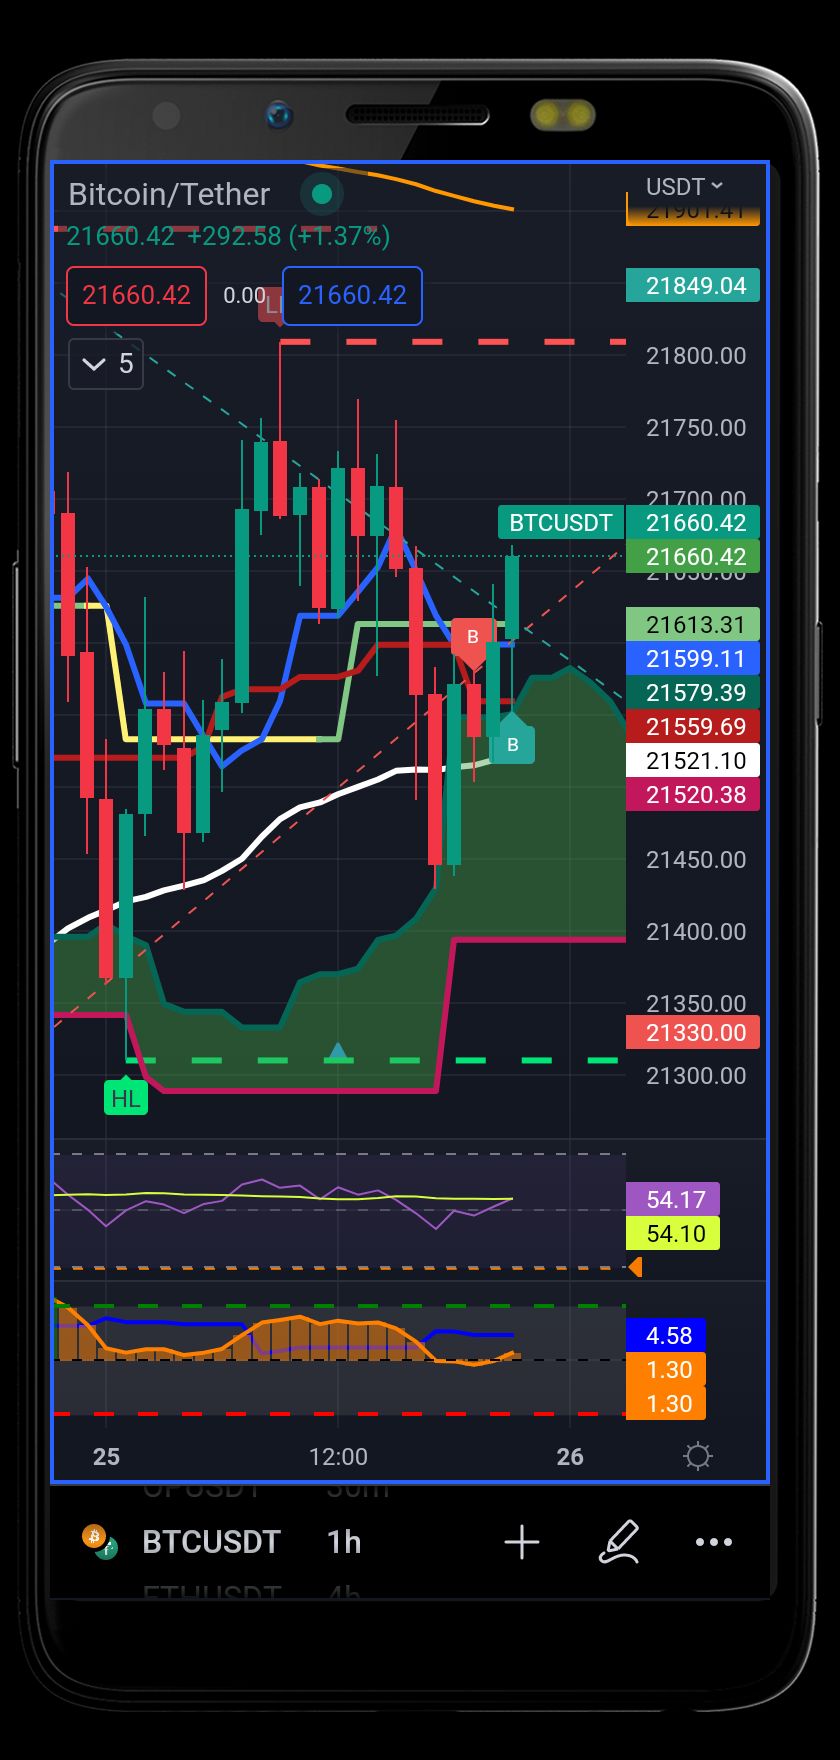Screen dimensions: 840x1760
Task: Select the 21521.10 white price label
Action: (x=693, y=760)
